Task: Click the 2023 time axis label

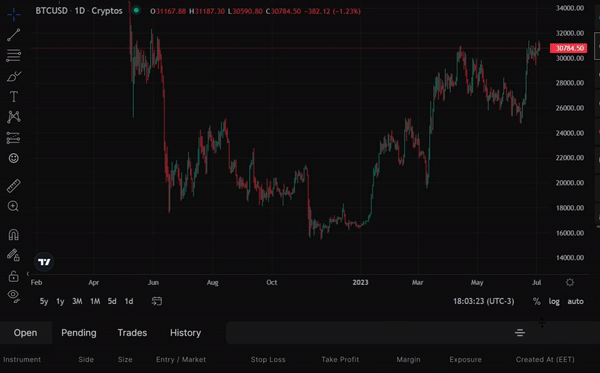Action: [x=360, y=282]
